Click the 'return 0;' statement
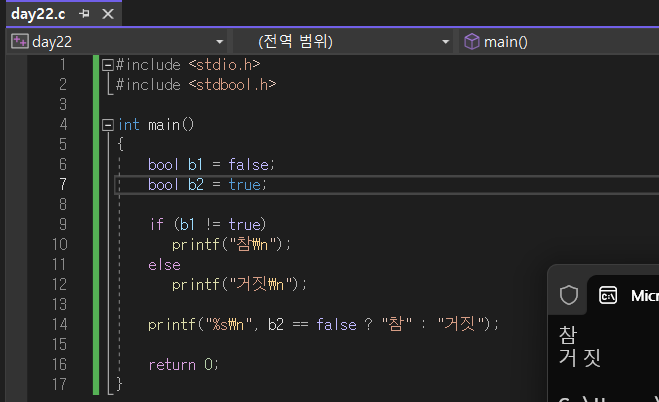The height and width of the screenshot is (402, 659). pos(184,364)
